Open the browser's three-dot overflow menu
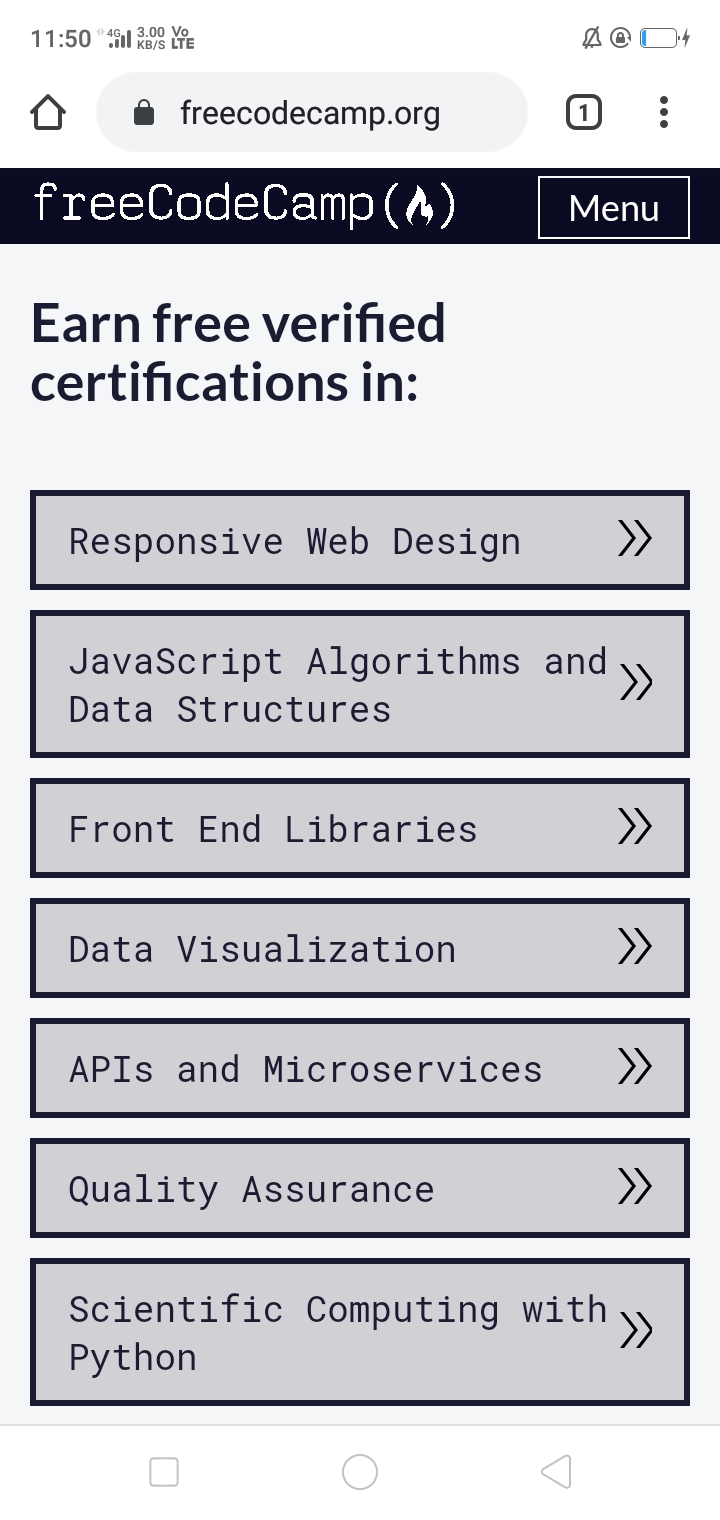Viewport: 720px width, 1520px height. [663, 112]
